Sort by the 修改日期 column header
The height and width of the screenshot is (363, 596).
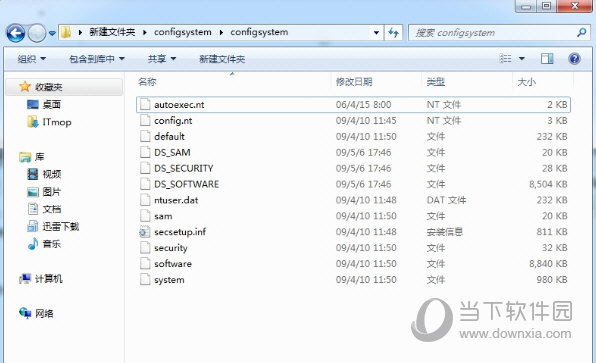tap(354, 82)
